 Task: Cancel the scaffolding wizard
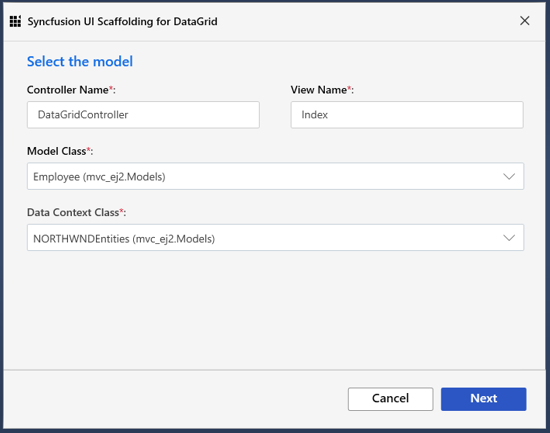coord(390,399)
